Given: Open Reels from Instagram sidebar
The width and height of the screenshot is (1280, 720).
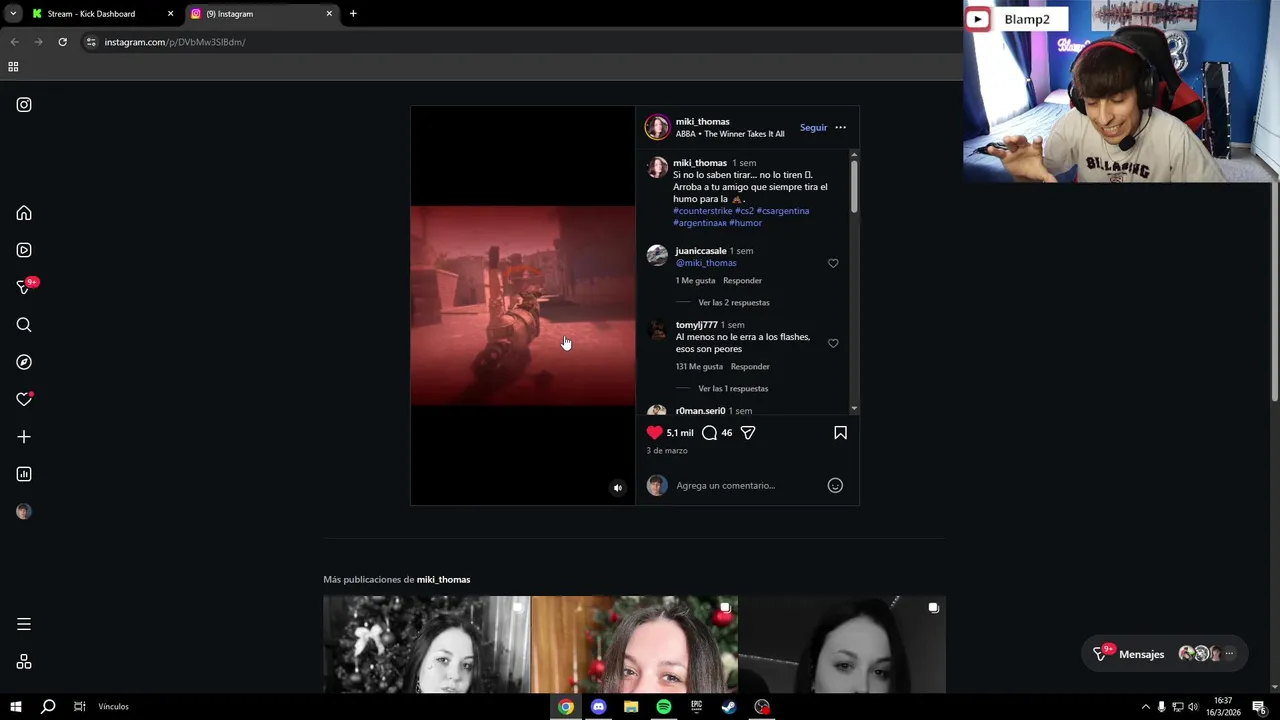Looking at the screenshot, I should pos(24,250).
